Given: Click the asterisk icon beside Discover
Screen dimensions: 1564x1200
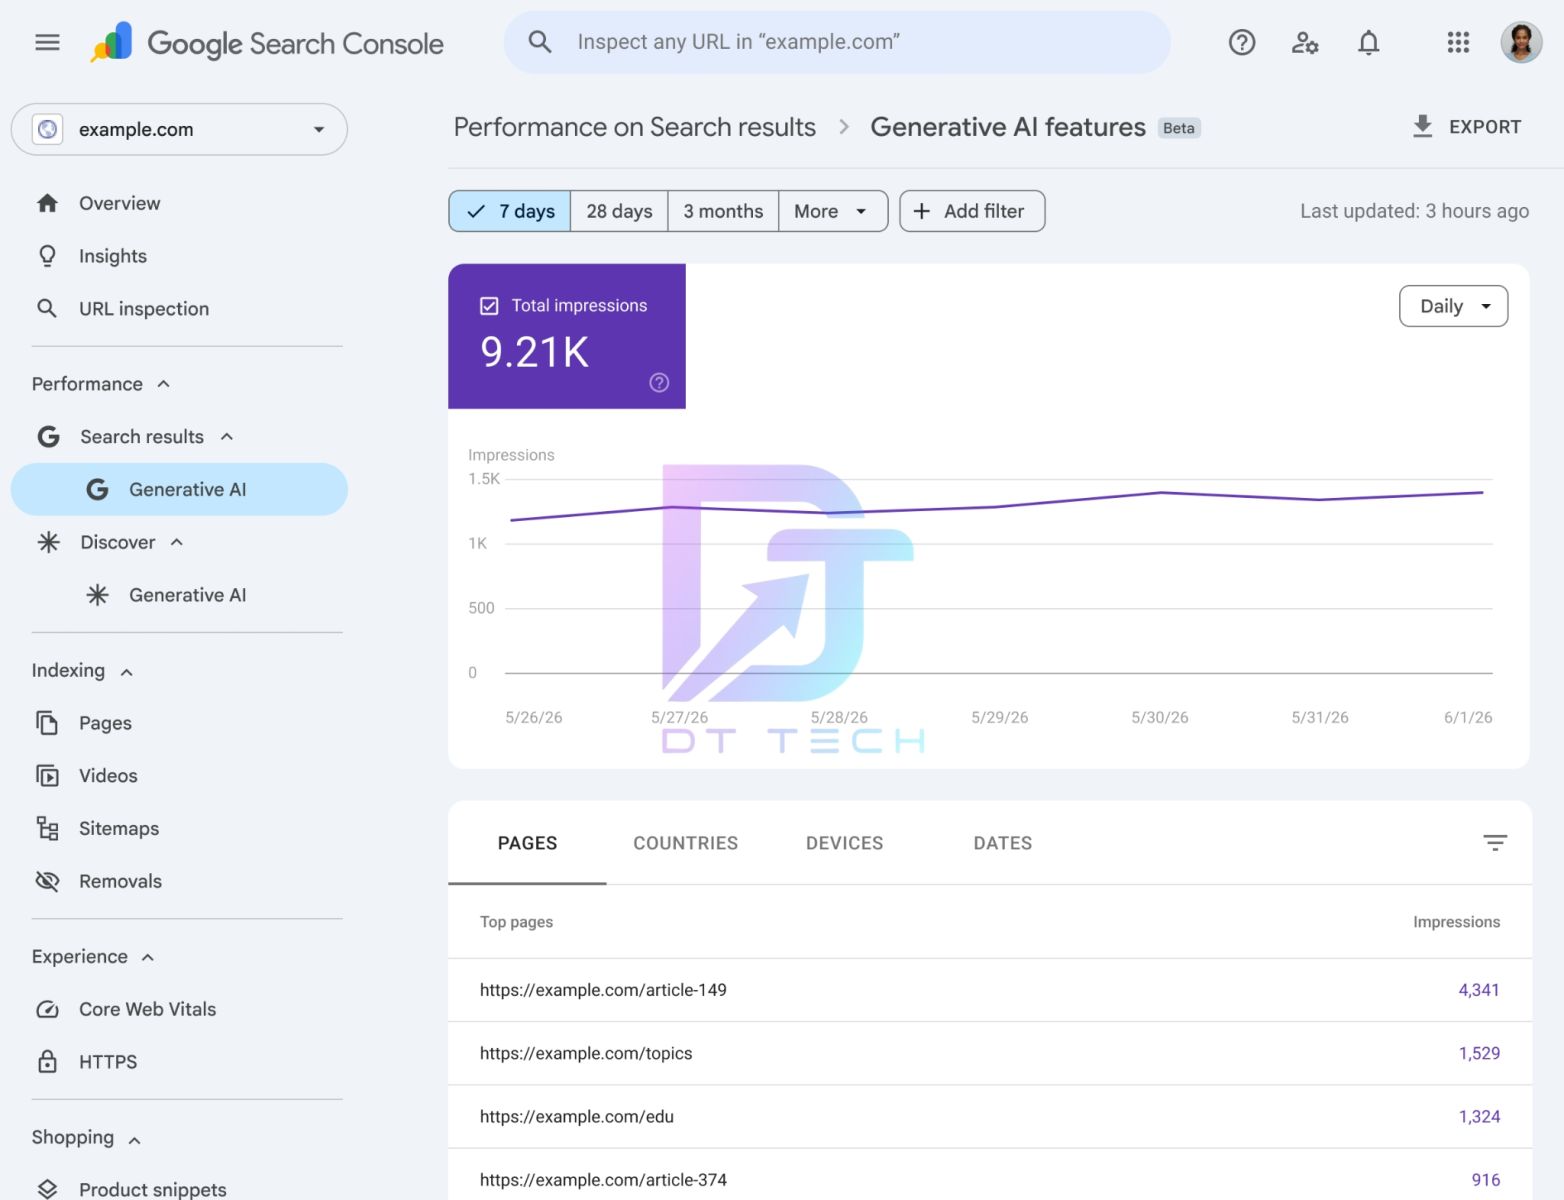Looking at the screenshot, I should (48, 542).
